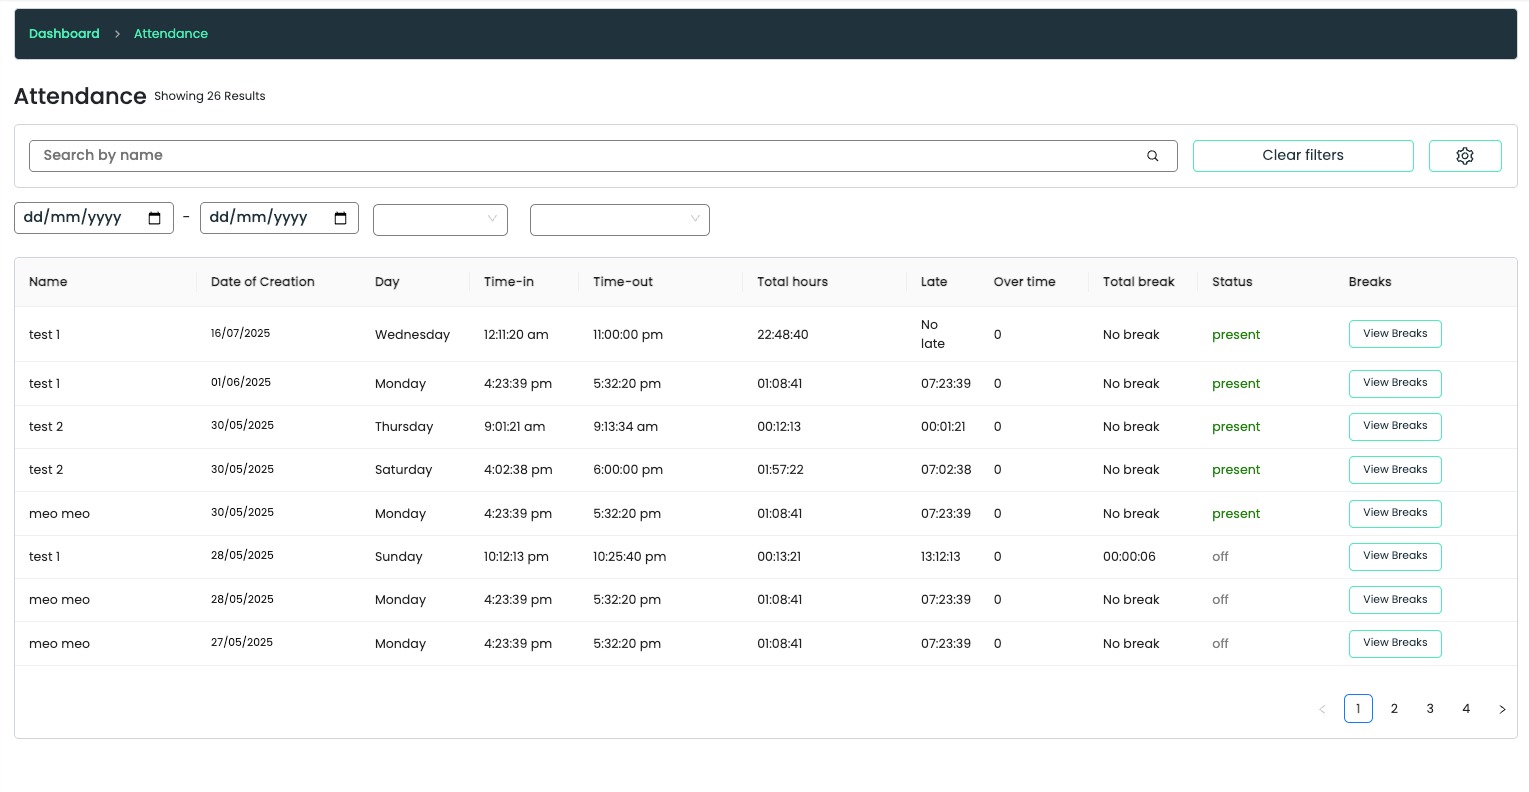The height and width of the screenshot is (792, 1529).
Task: View Breaks for the 16/07/2025 test 1 record
Action: (x=1395, y=333)
